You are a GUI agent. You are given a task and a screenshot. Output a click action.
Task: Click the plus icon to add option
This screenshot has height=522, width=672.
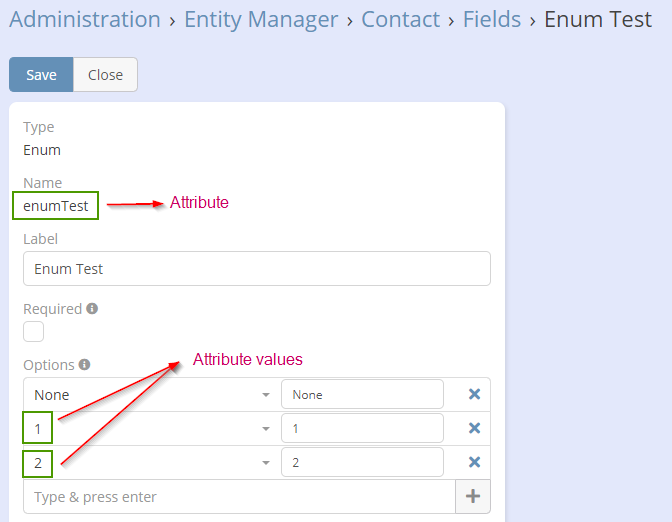(x=473, y=497)
